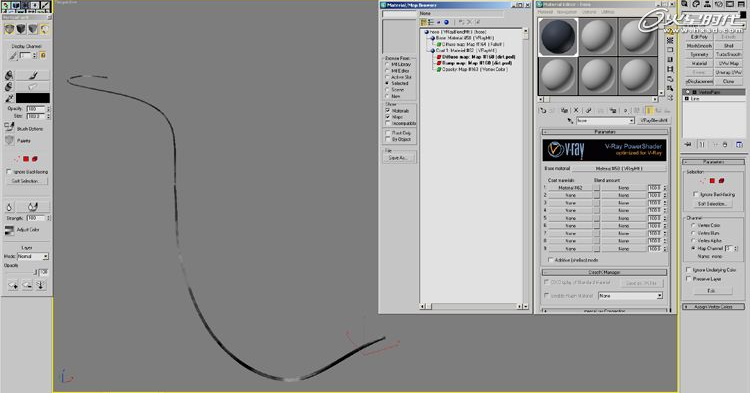Click the blur brush button

(x=33, y=207)
